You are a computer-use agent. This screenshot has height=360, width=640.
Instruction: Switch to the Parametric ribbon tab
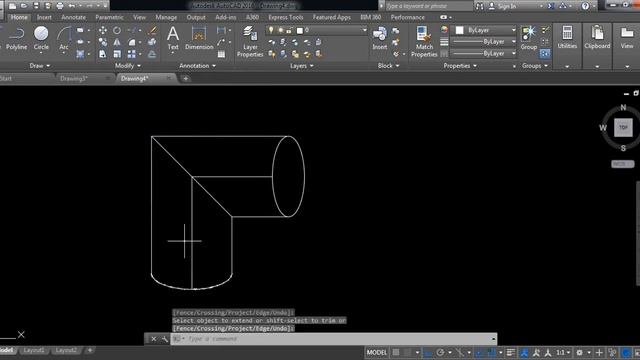pyautogui.click(x=109, y=17)
